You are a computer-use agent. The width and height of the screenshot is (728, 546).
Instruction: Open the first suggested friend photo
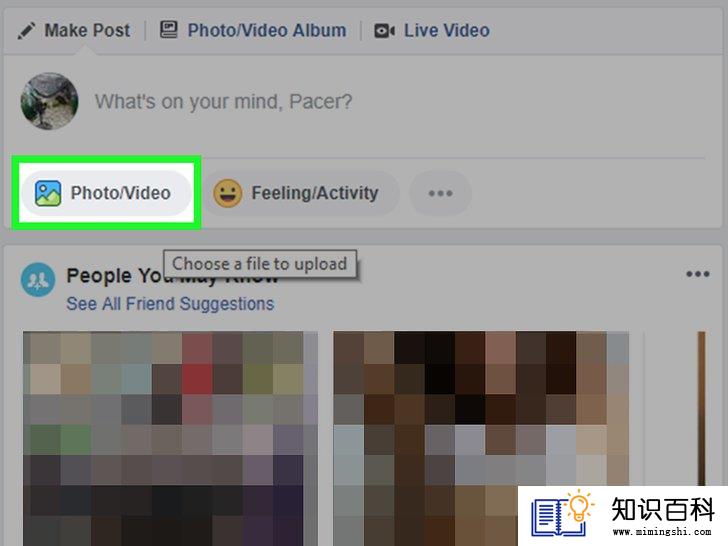(170, 438)
